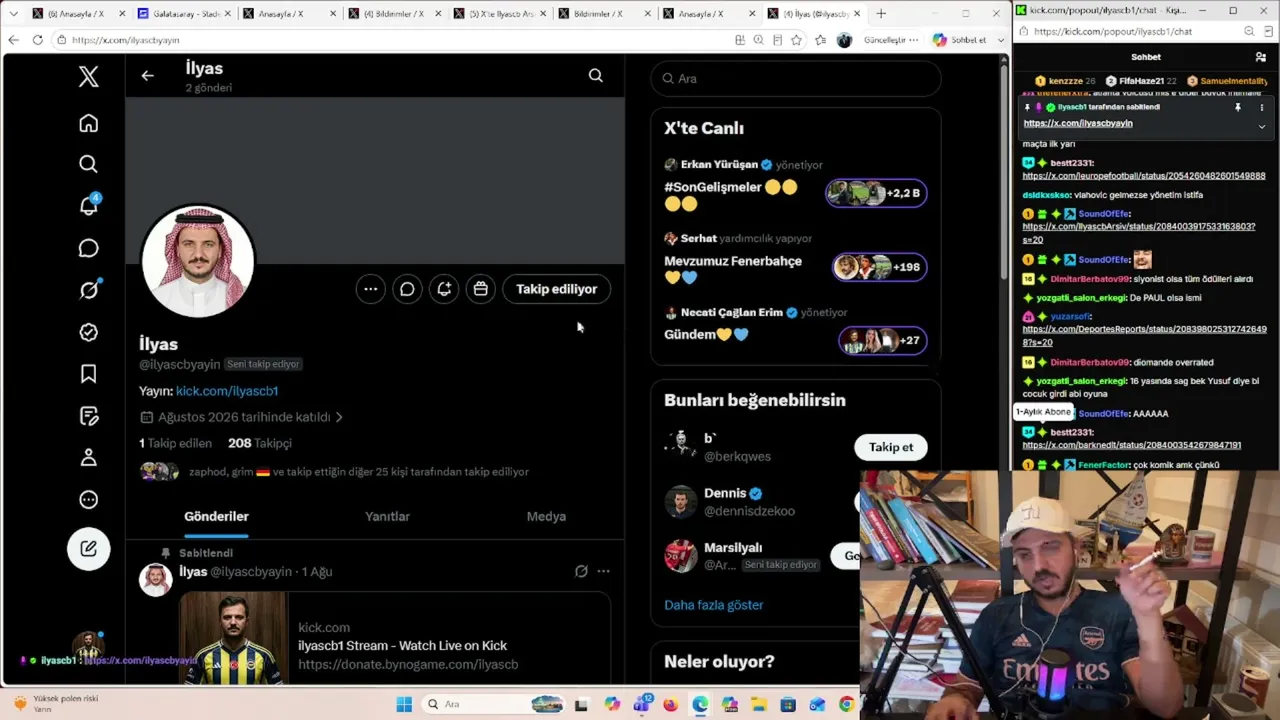The width and height of the screenshot is (1280, 720).
Task: Send a message to İlyas
Action: coord(407,289)
